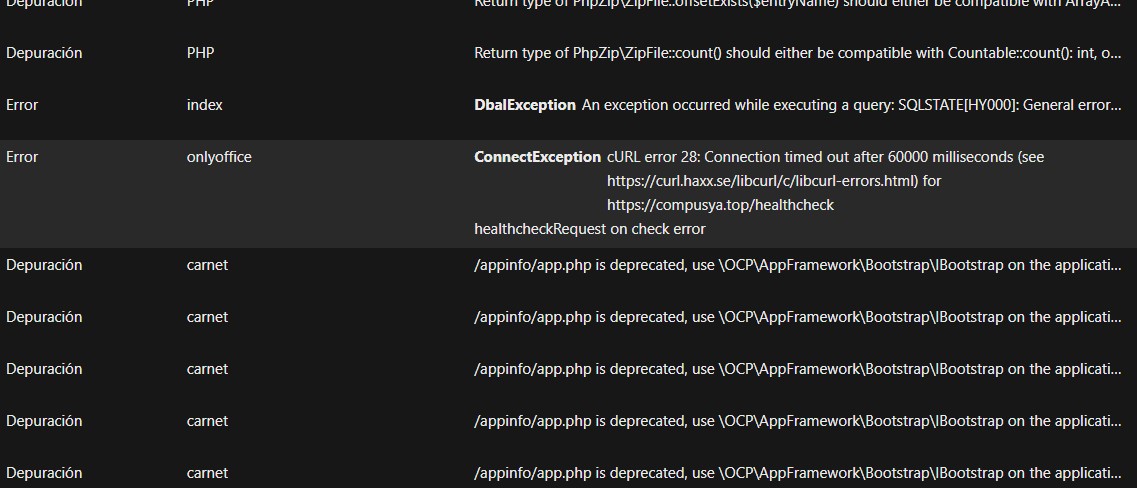Screen dimensions: 1137x488
Task: Select the bold DbalException label
Action: point(525,105)
